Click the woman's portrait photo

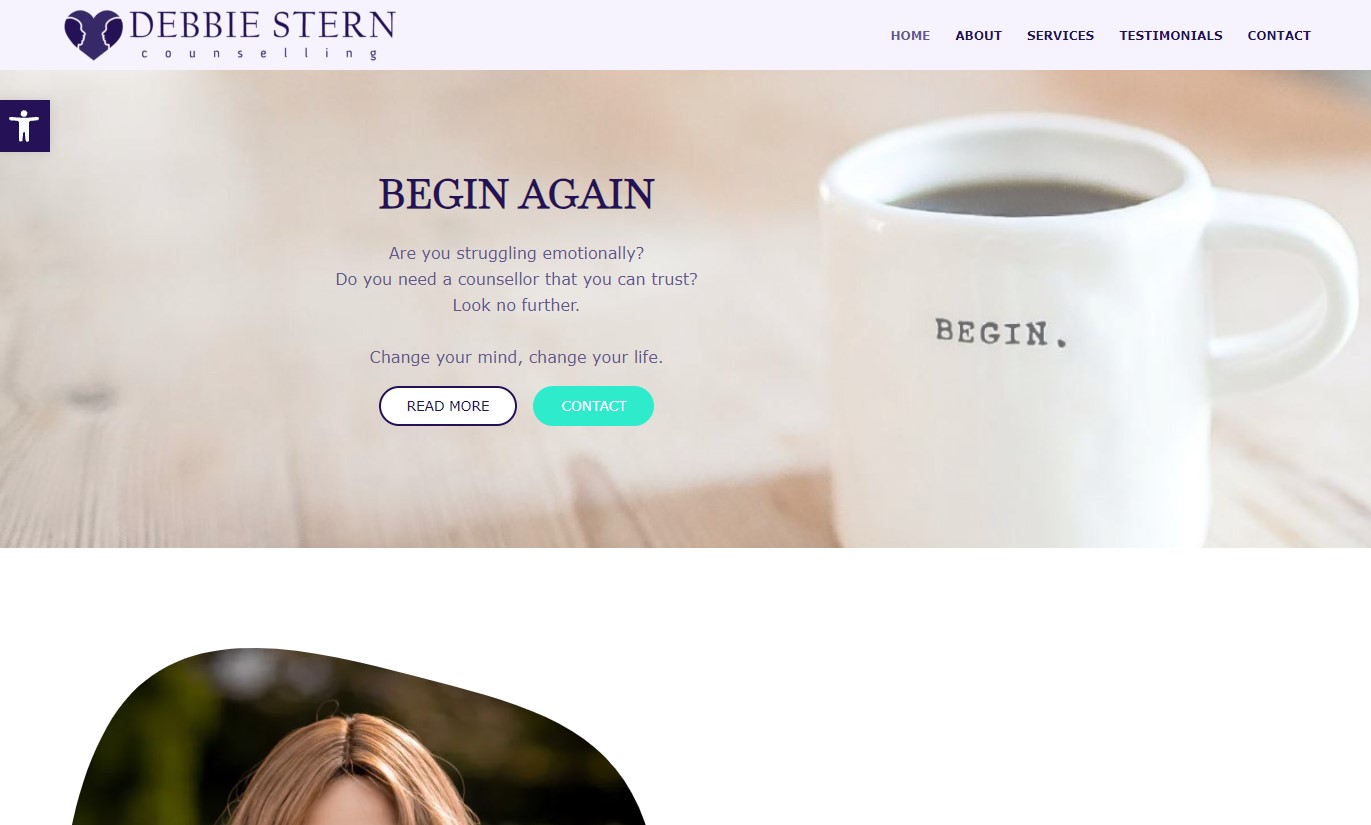pyautogui.click(x=360, y=737)
